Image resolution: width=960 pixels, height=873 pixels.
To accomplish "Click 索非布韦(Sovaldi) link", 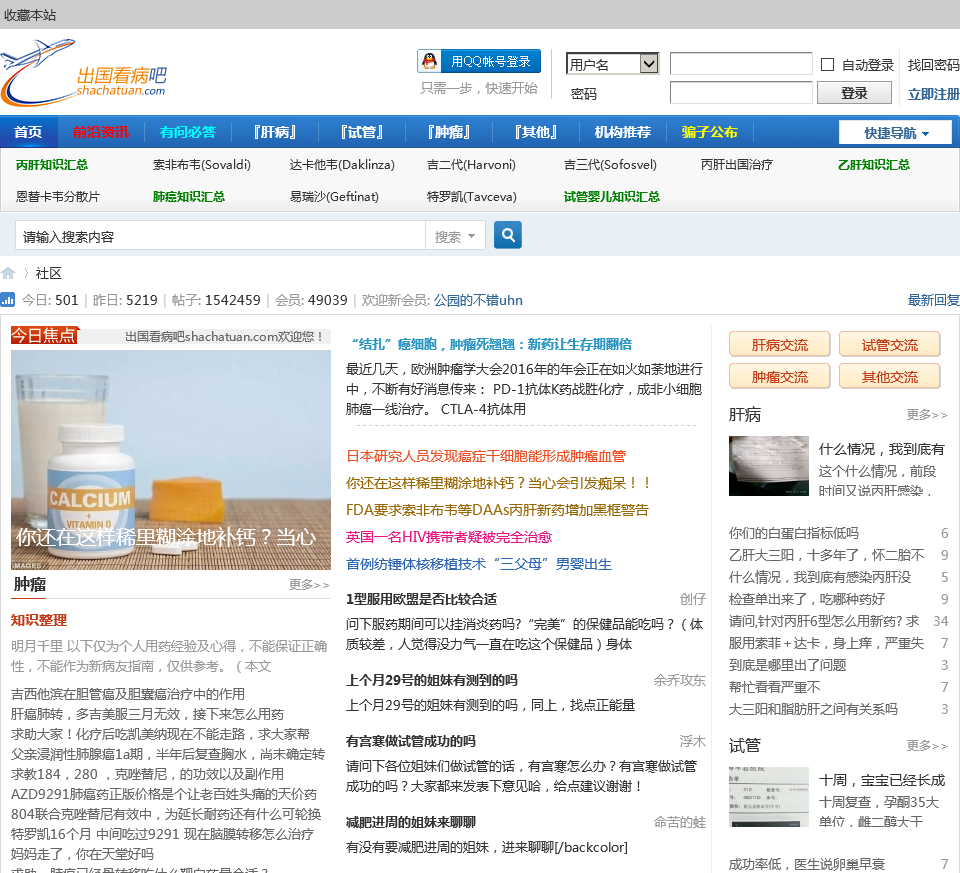I will [x=201, y=165].
